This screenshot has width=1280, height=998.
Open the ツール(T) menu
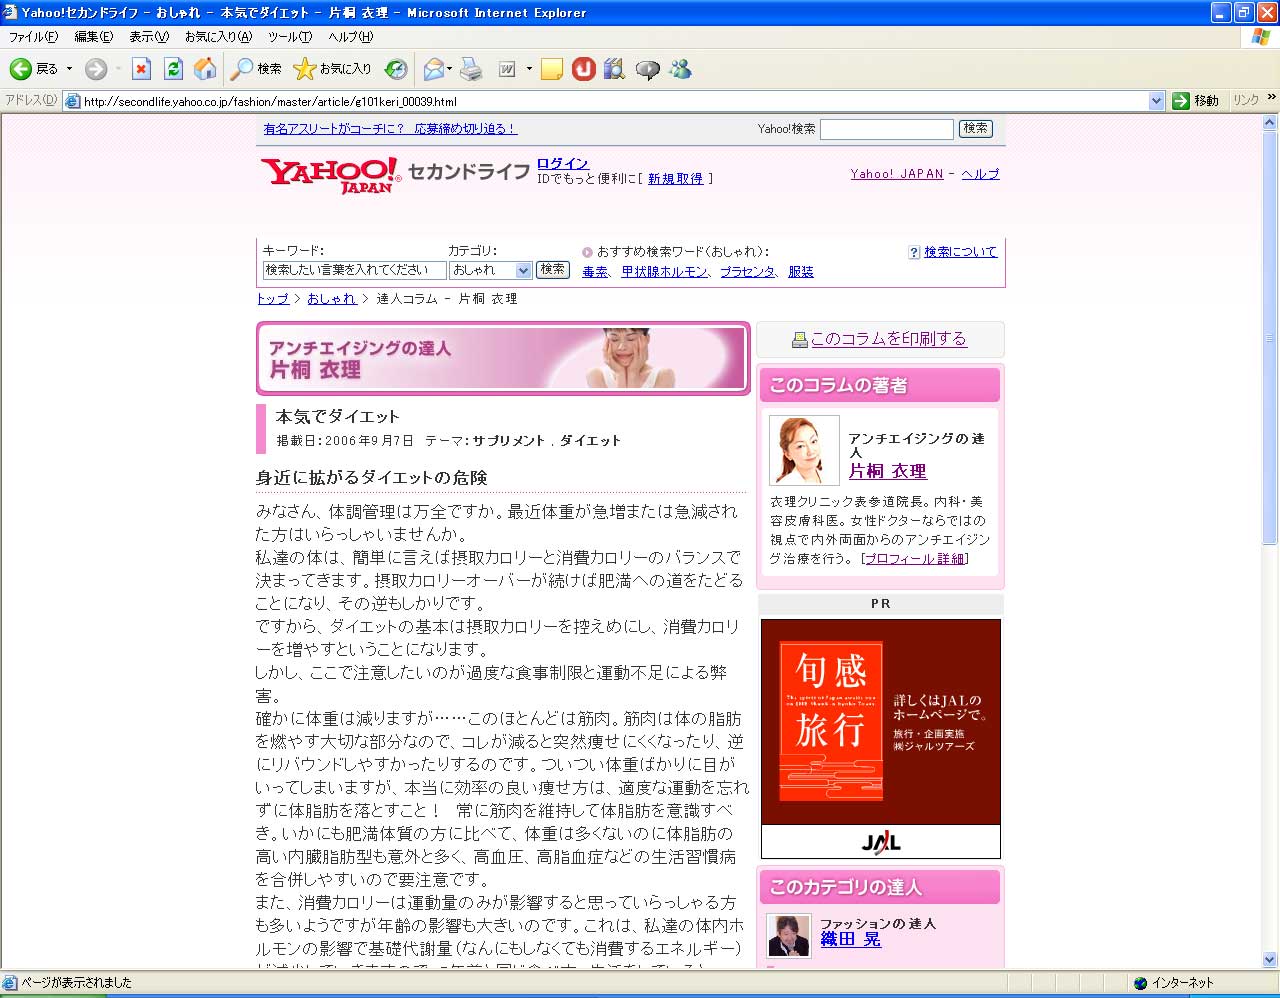(289, 37)
